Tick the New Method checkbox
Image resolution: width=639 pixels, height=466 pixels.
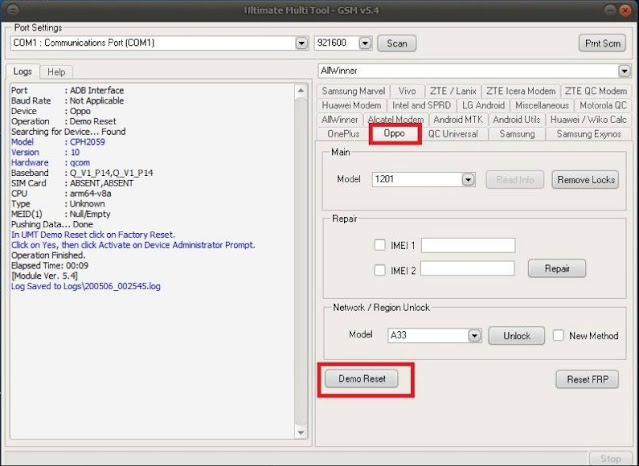coord(558,336)
